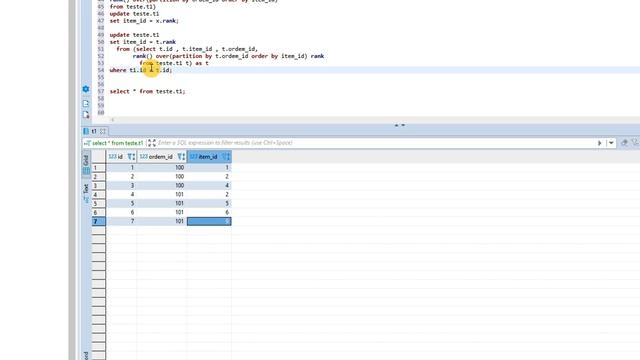Click ordem_id cell 100 in row 1
Viewport: 640px width, 360px height.
pyautogui.click(x=162, y=168)
